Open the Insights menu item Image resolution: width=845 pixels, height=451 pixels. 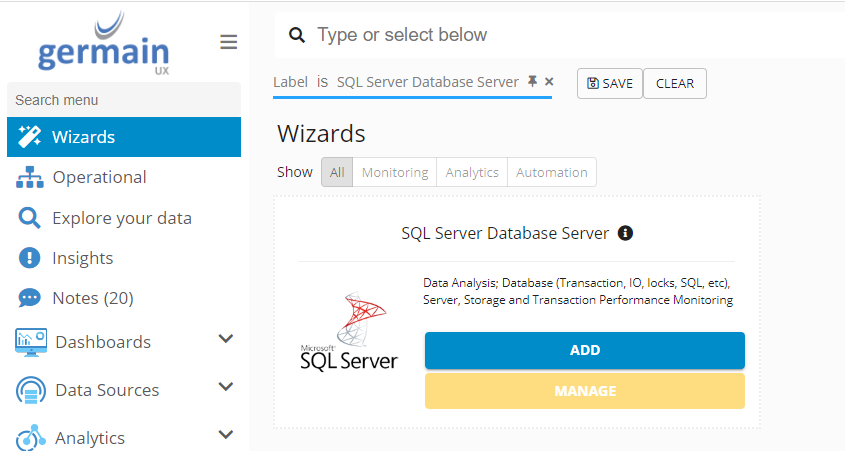coord(82,258)
